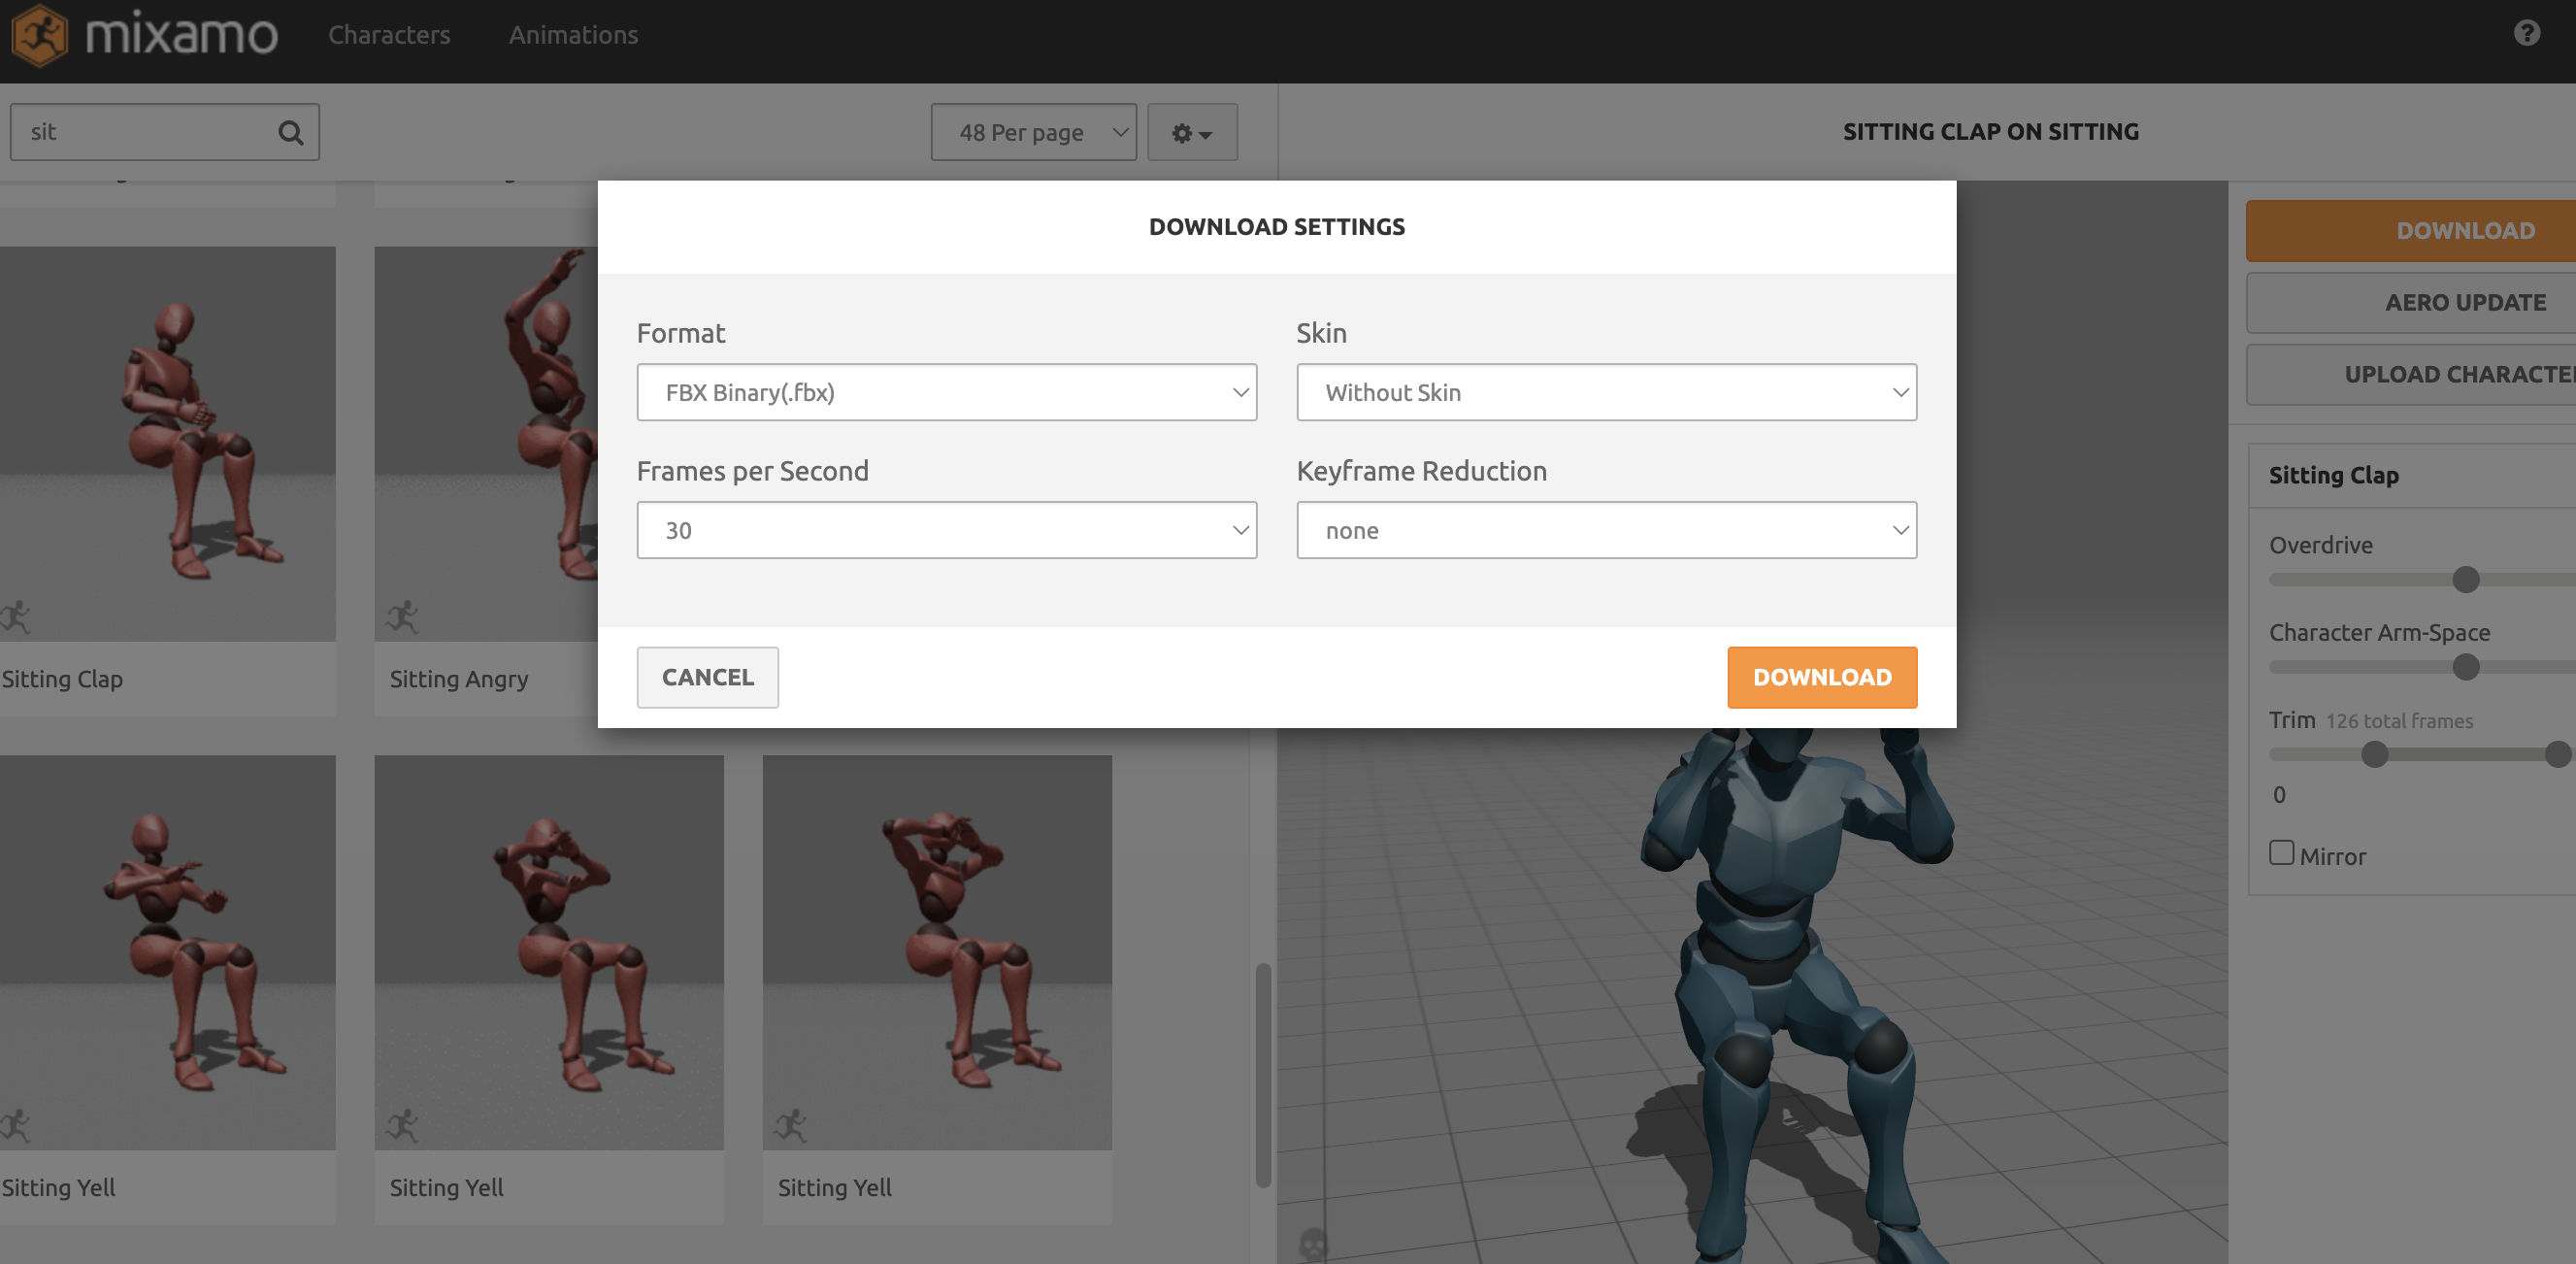Click running-man icon on Sitting Clap thumbnail
Image resolution: width=2576 pixels, height=1264 pixels.
[x=16, y=616]
